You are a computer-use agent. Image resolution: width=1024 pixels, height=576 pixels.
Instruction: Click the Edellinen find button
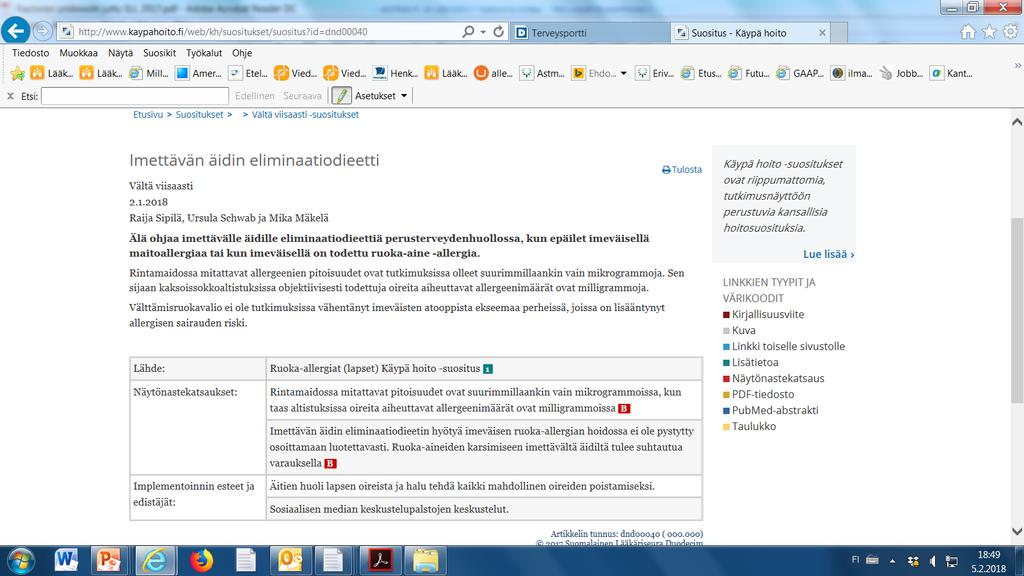255,96
